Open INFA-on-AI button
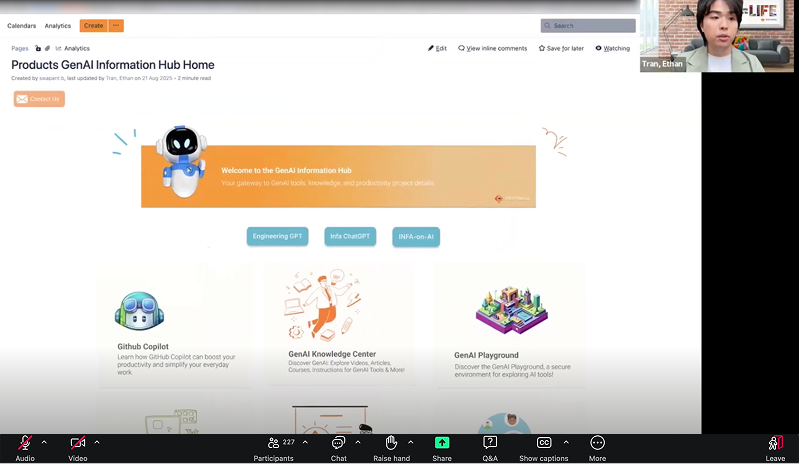Image resolution: width=799 pixels, height=465 pixels. (416, 237)
